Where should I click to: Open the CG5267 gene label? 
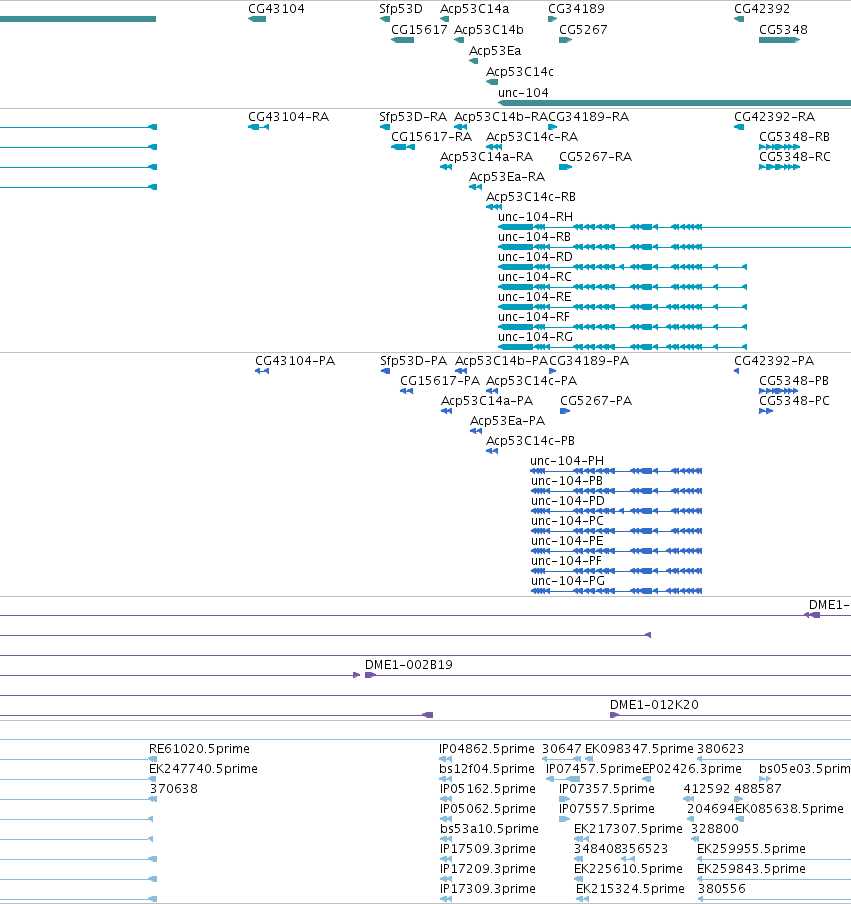583,29
